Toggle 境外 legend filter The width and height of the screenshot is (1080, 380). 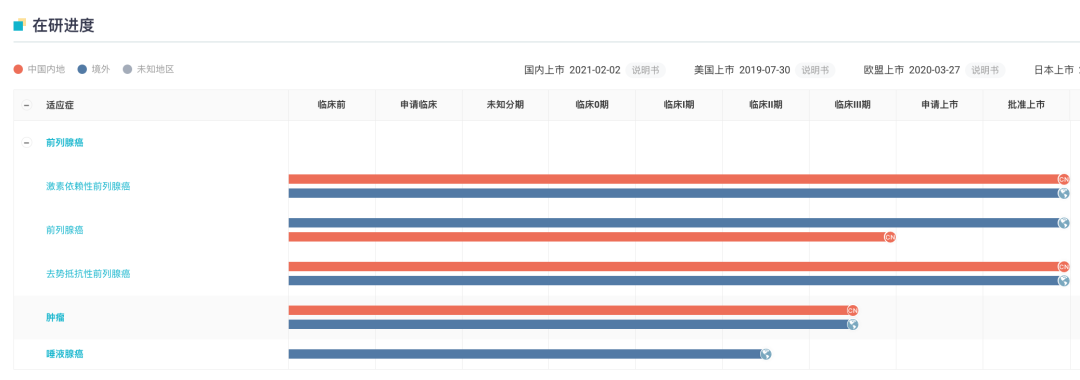click(x=94, y=70)
